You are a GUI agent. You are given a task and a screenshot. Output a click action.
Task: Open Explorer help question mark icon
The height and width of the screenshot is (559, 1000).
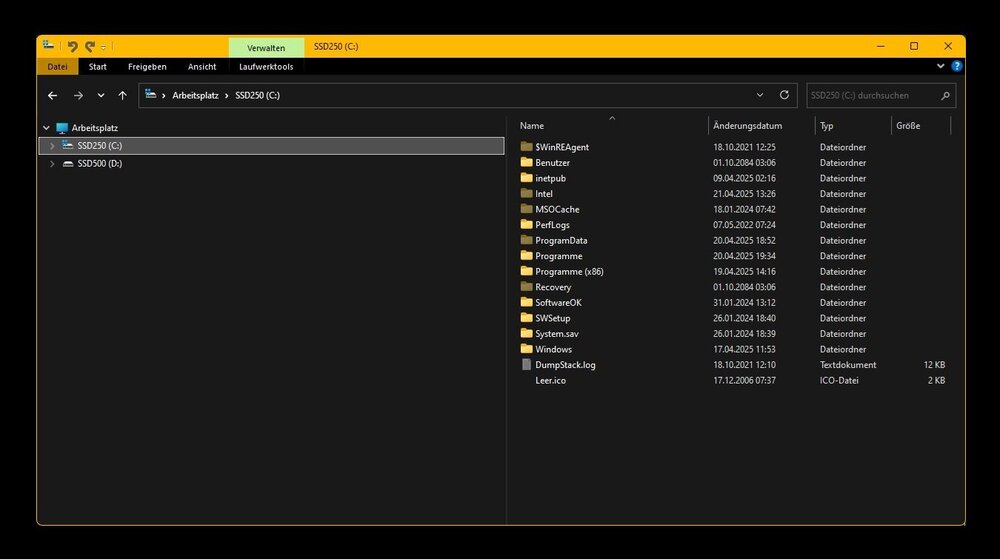tap(956, 67)
